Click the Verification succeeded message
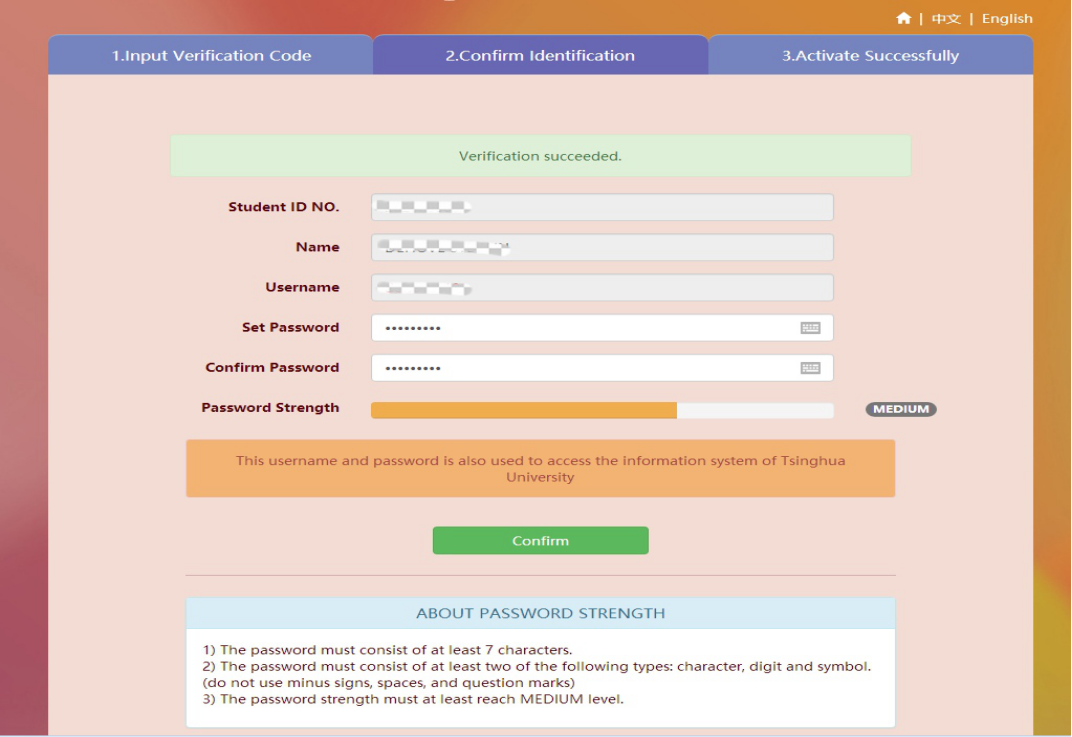Screen dimensions: 1072x737 (540, 156)
